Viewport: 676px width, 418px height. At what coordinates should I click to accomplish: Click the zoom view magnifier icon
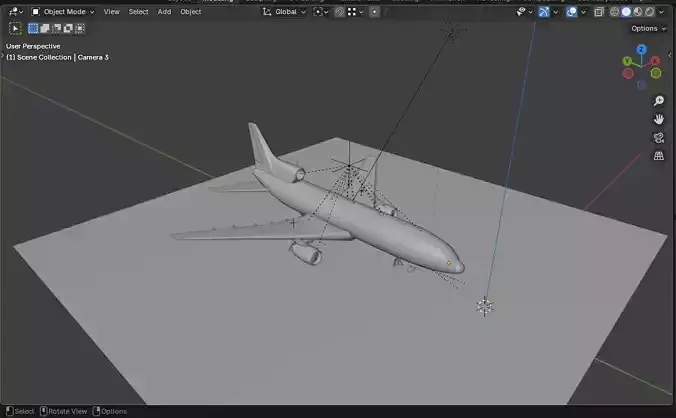(658, 101)
